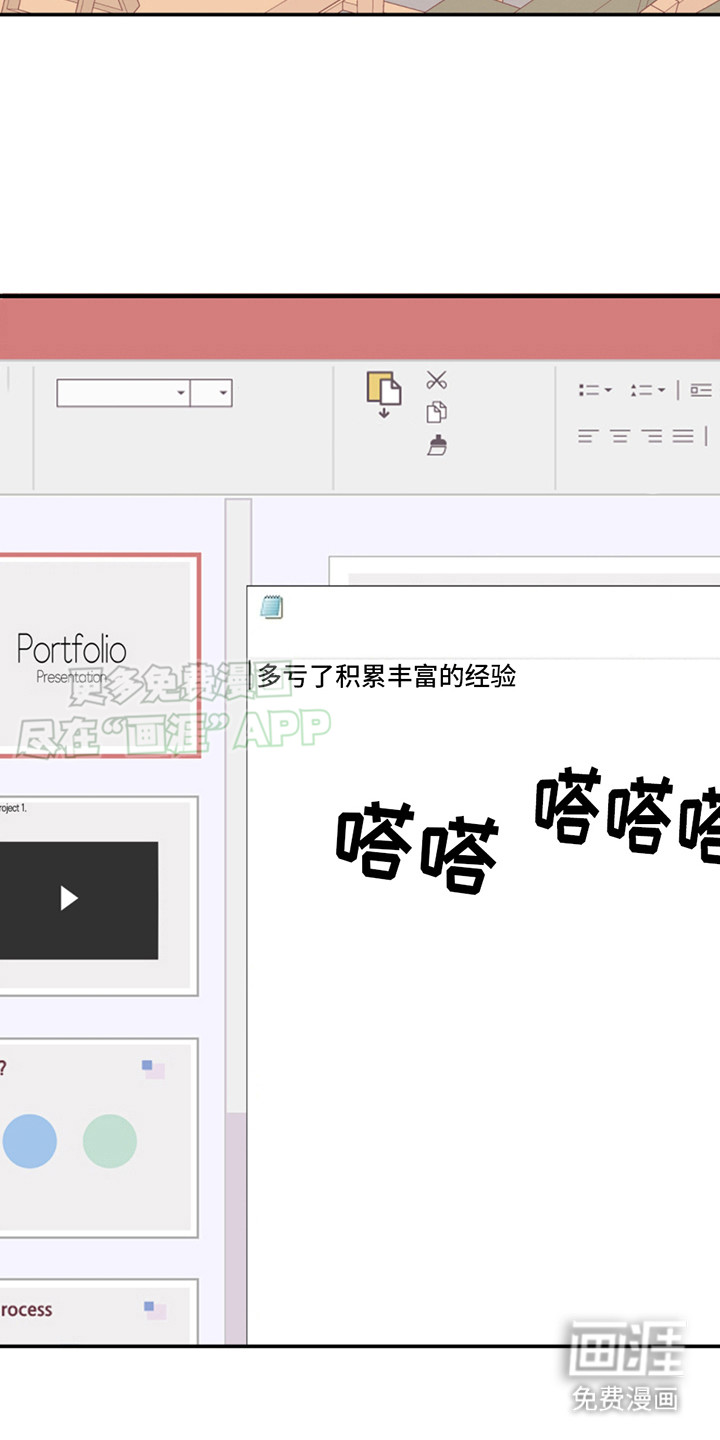Click the Paste clipboard icon
This screenshot has width=720, height=1440.
coord(383,391)
